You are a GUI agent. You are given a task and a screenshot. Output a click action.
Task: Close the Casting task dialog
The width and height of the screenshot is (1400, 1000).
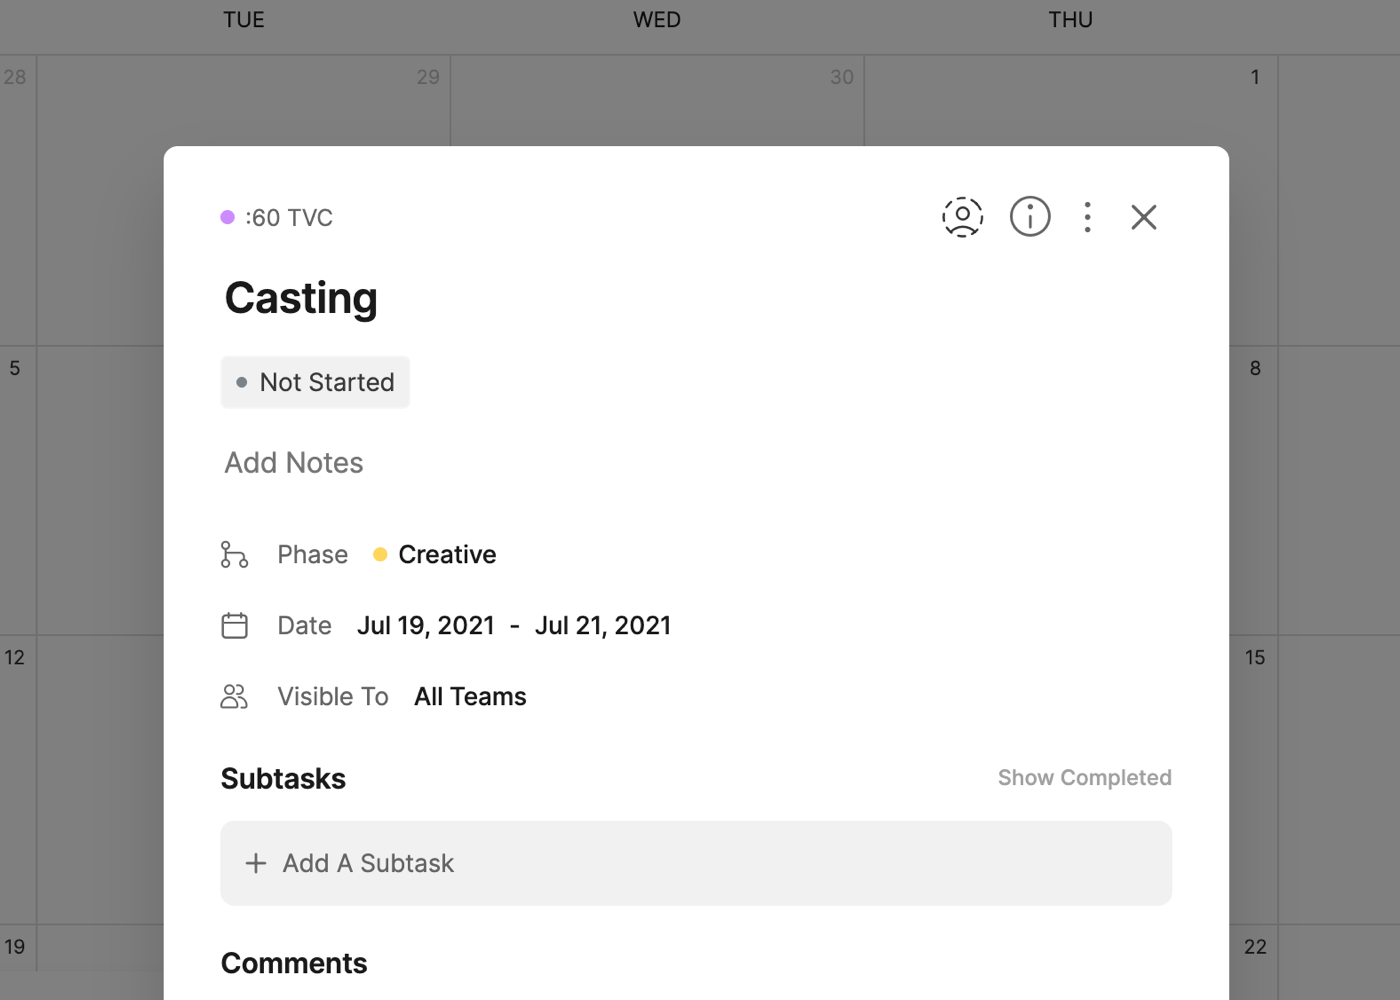(x=1143, y=217)
